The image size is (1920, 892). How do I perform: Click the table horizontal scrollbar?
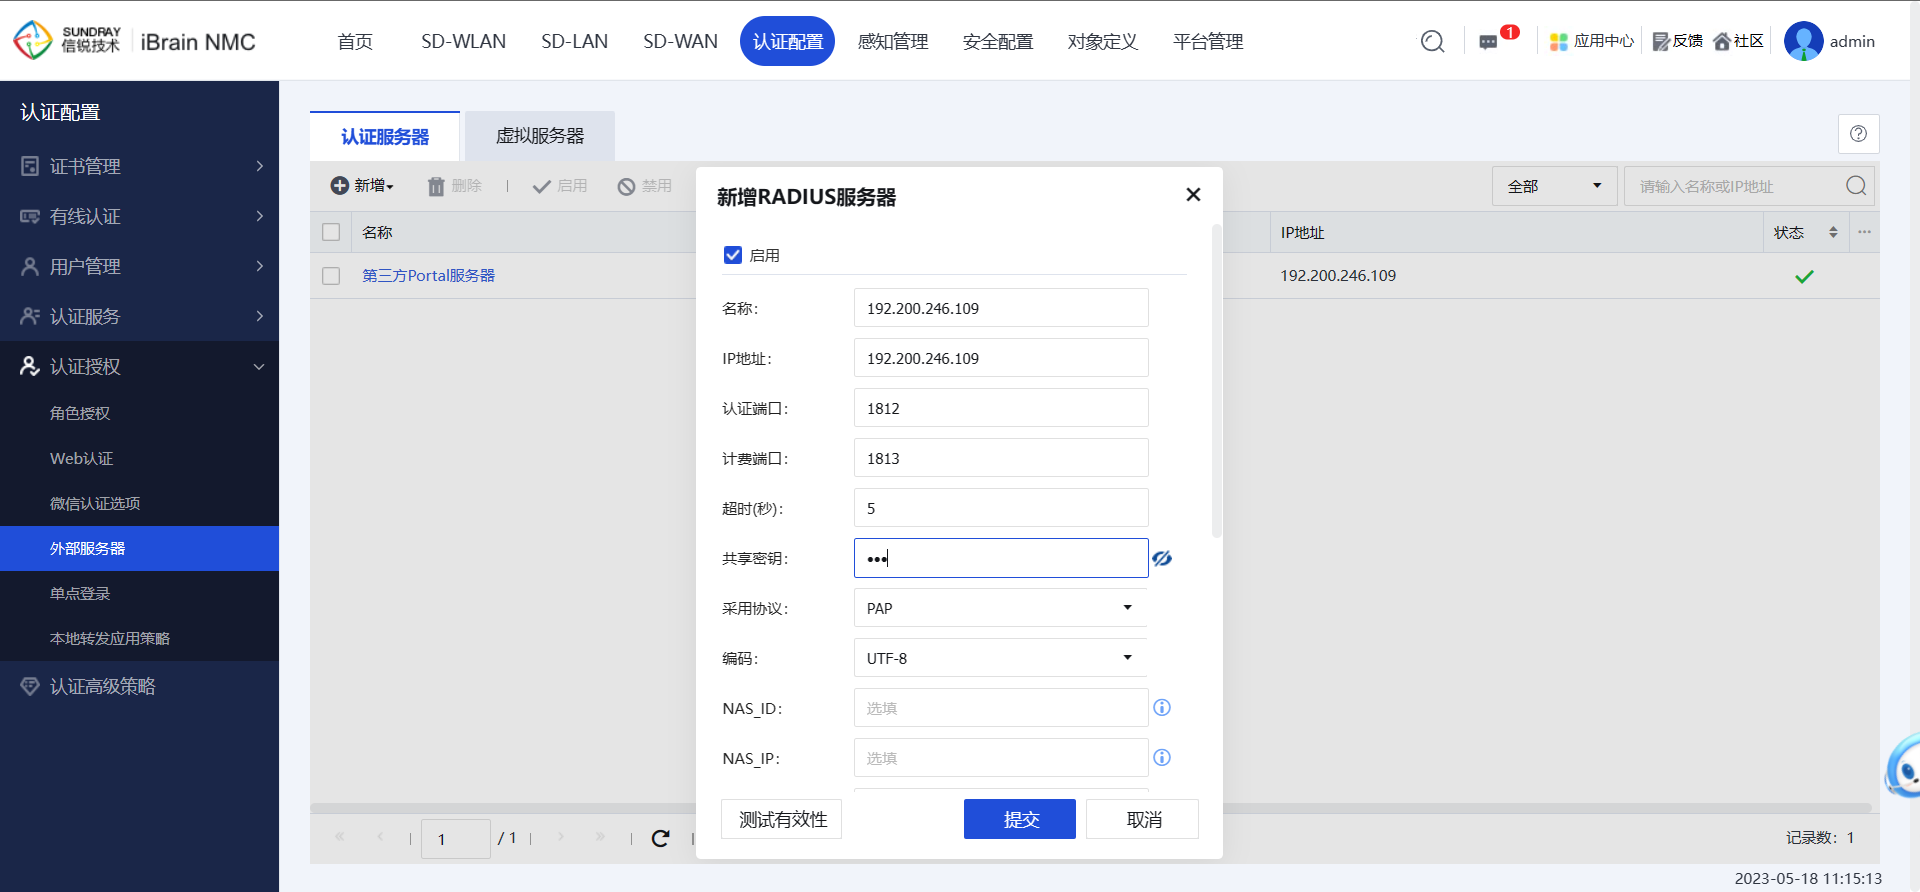(x=1090, y=808)
